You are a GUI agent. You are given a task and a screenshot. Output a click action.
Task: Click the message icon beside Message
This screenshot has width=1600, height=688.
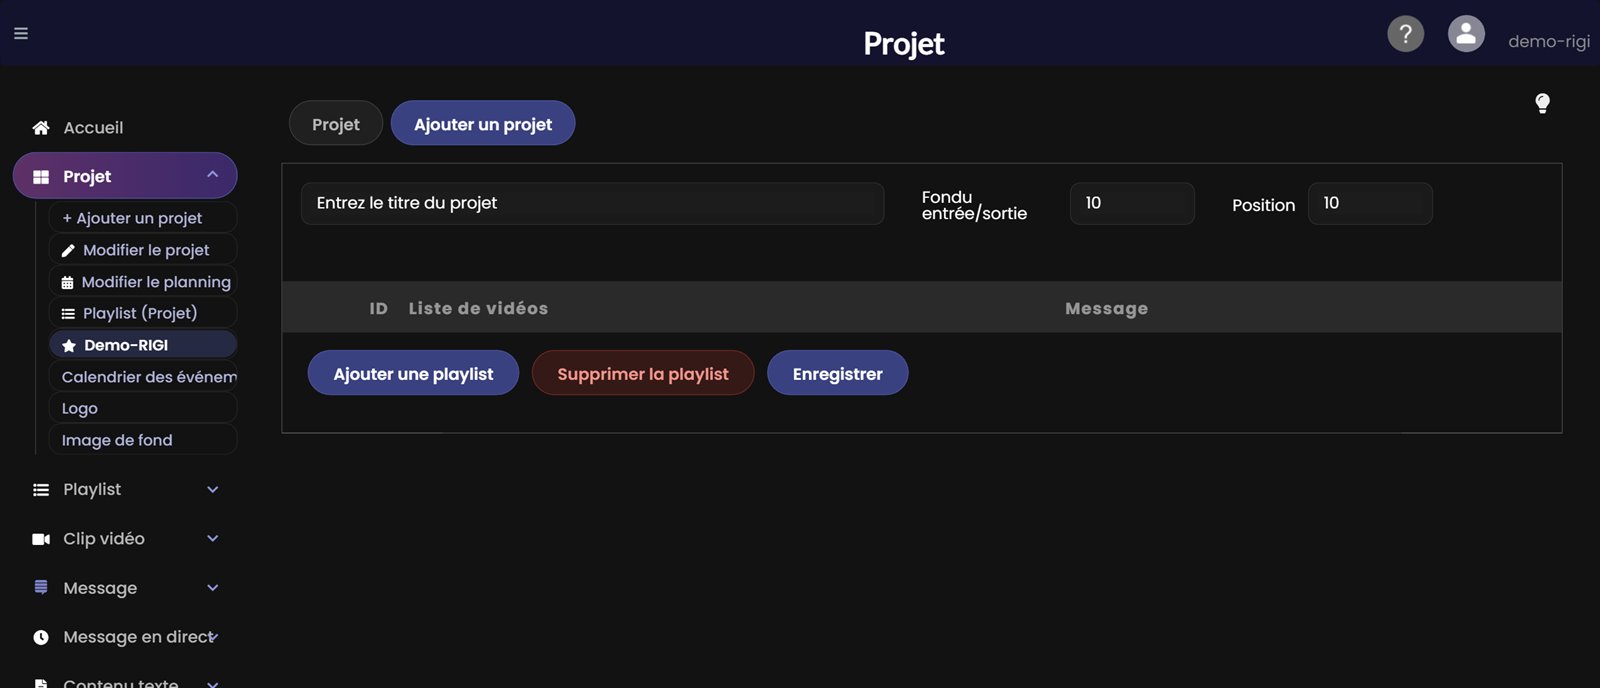pyautogui.click(x=41, y=587)
